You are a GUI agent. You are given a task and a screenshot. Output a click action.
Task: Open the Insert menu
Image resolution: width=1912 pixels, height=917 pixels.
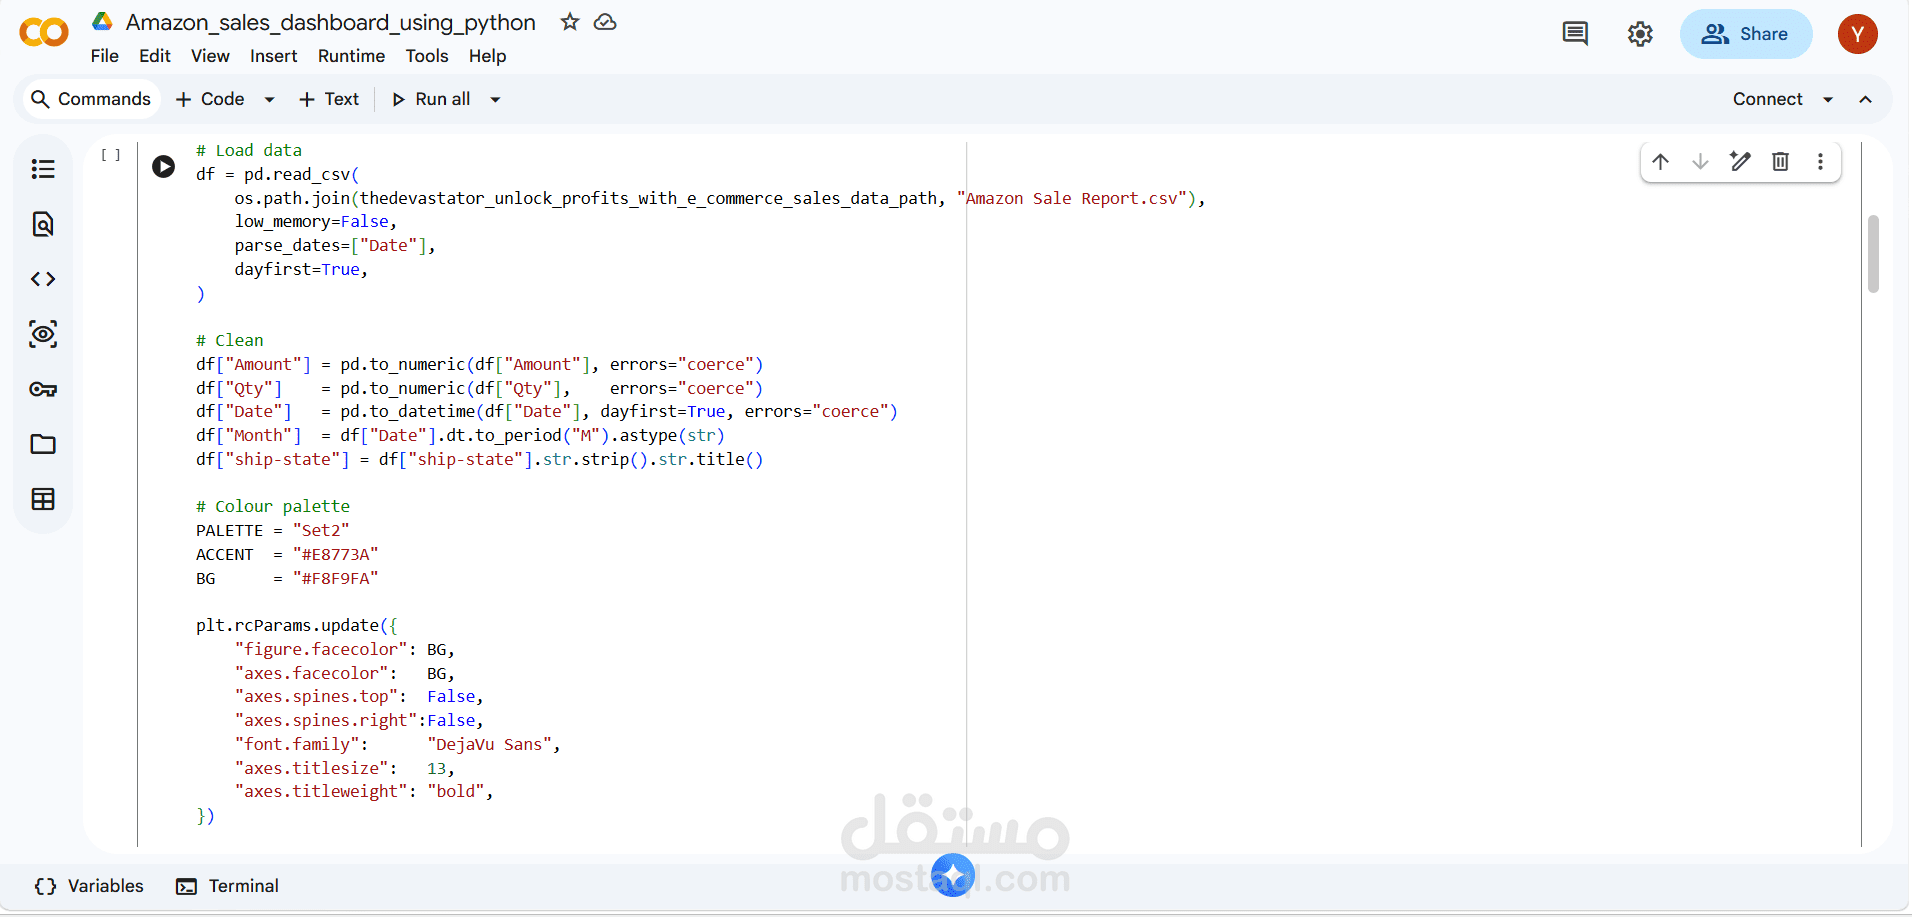pos(273,56)
